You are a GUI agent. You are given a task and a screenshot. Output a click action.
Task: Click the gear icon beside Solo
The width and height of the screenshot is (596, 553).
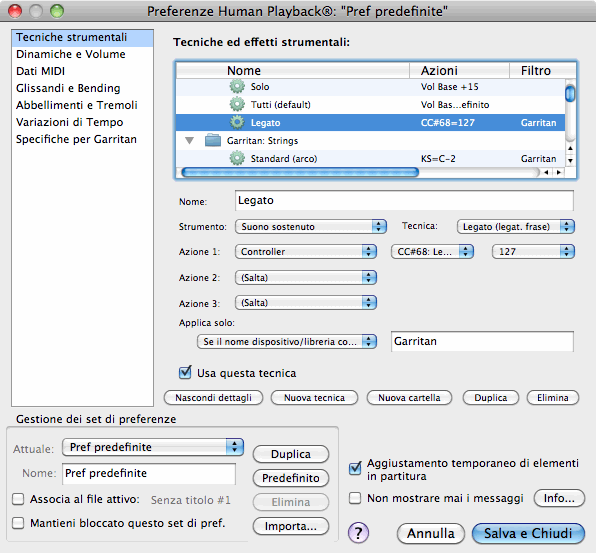[237, 87]
